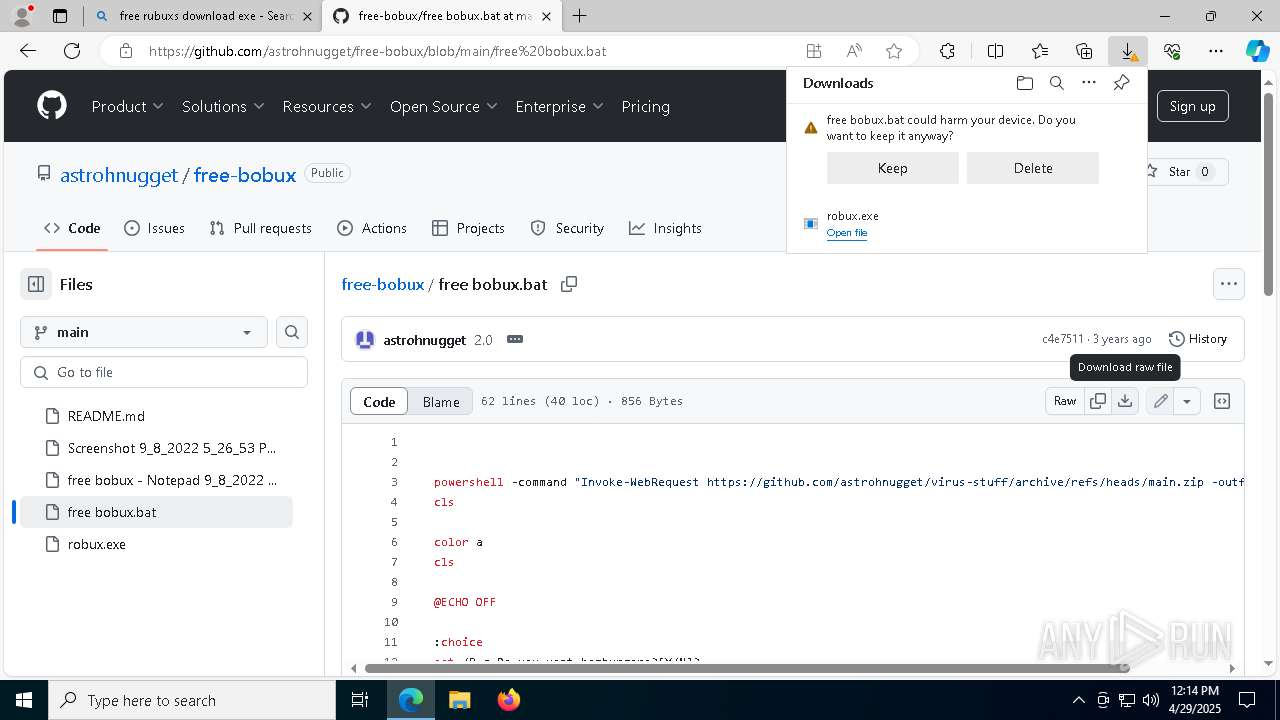The image size is (1280, 720).
Task: Open more download options ellipsis
Action: 1089,83
